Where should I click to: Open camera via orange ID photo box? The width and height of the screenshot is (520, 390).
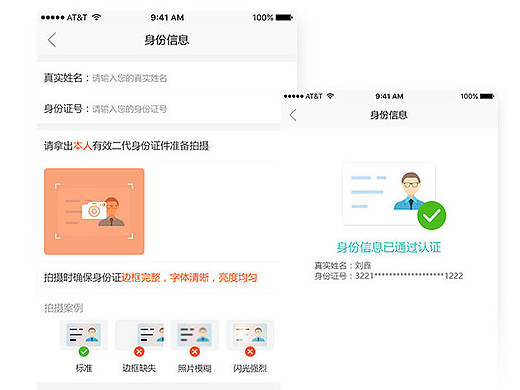click(x=94, y=211)
